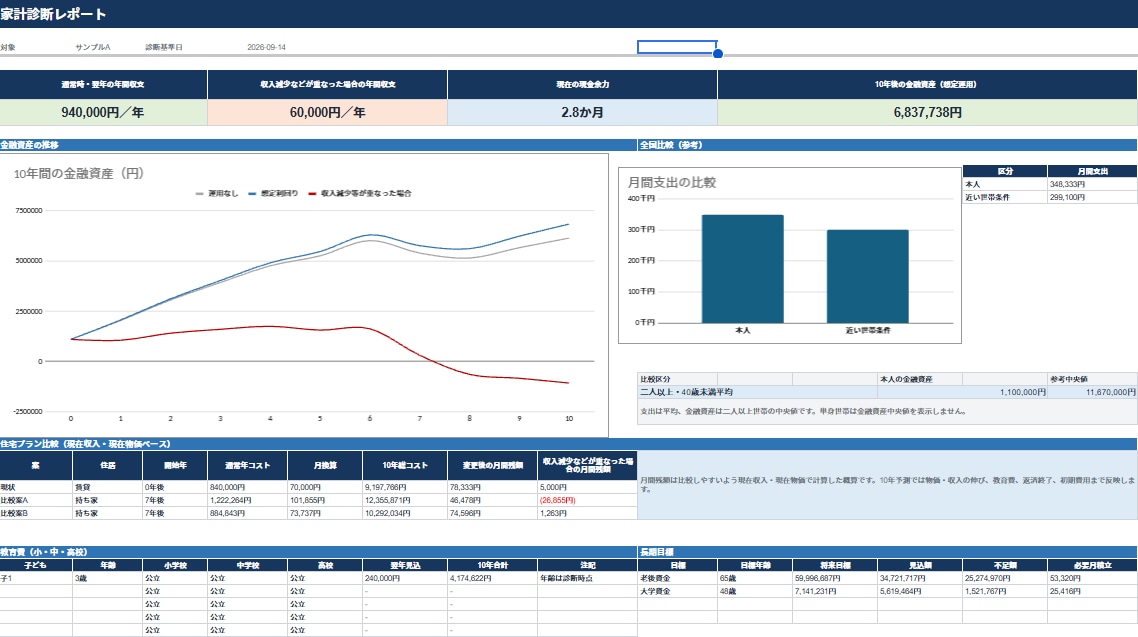This screenshot has width=1138, height=637.
Task: Select the '本人' bar in the bar chart
Action: coord(742,268)
